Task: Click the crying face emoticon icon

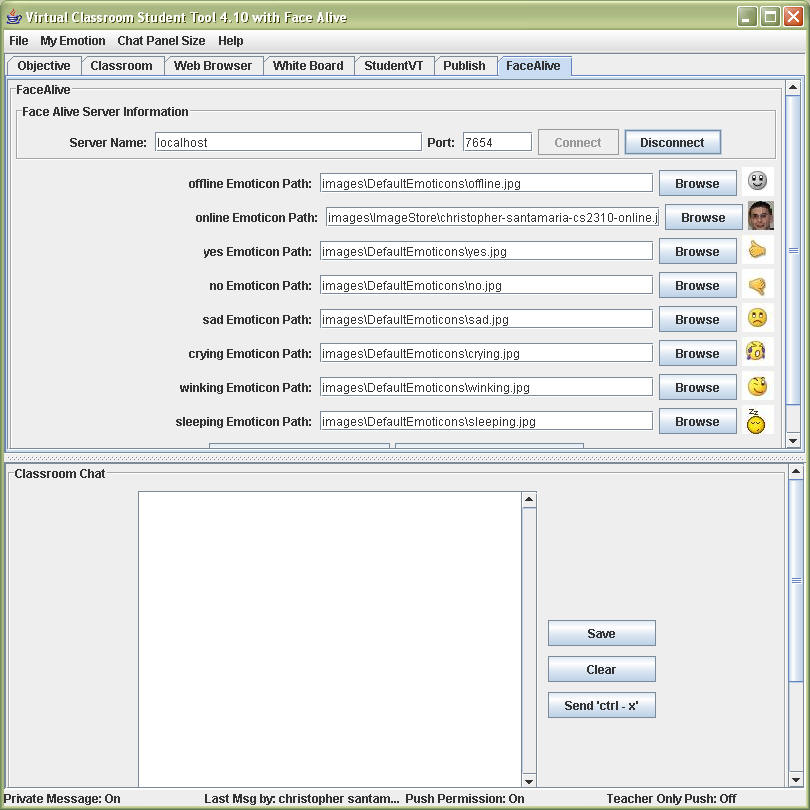Action: (757, 353)
